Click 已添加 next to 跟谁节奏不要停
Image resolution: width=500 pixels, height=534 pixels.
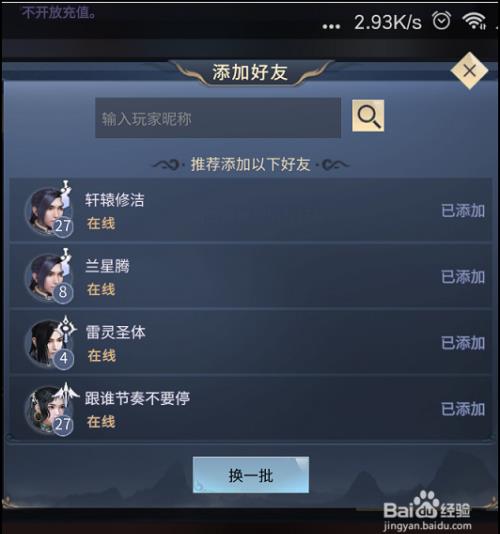463,409
